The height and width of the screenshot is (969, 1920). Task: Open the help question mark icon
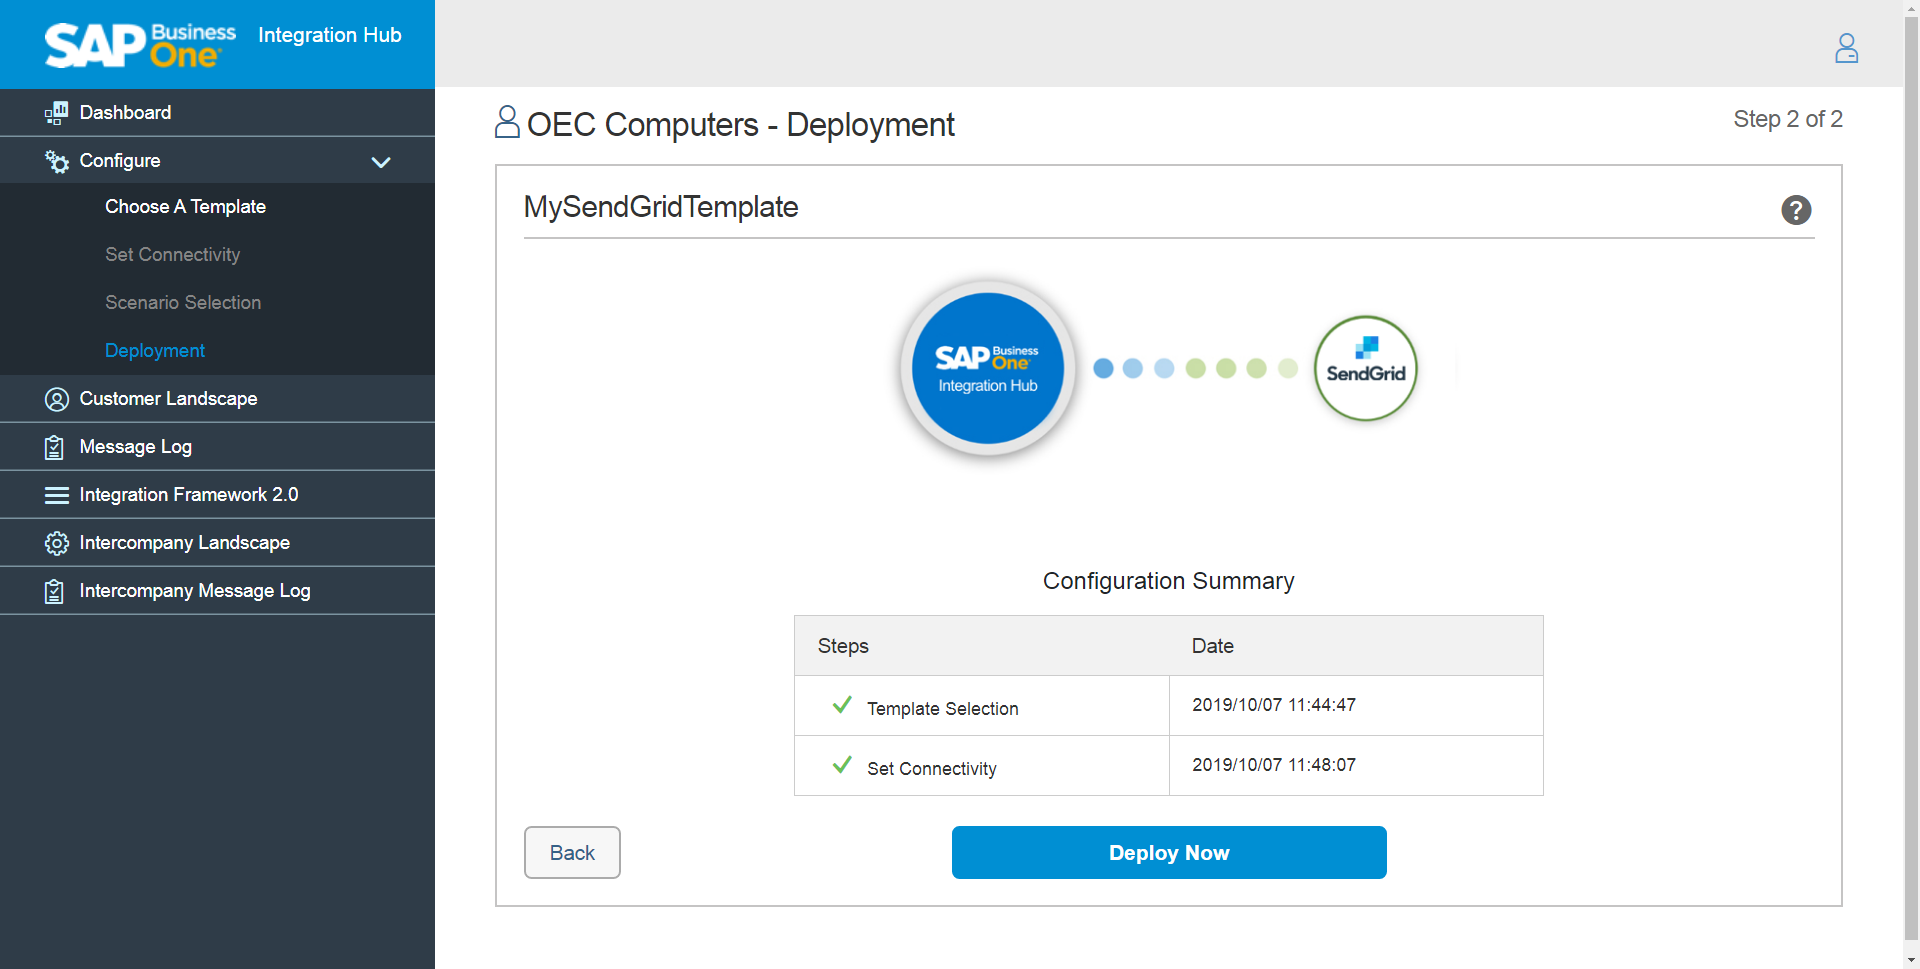(1796, 210)
